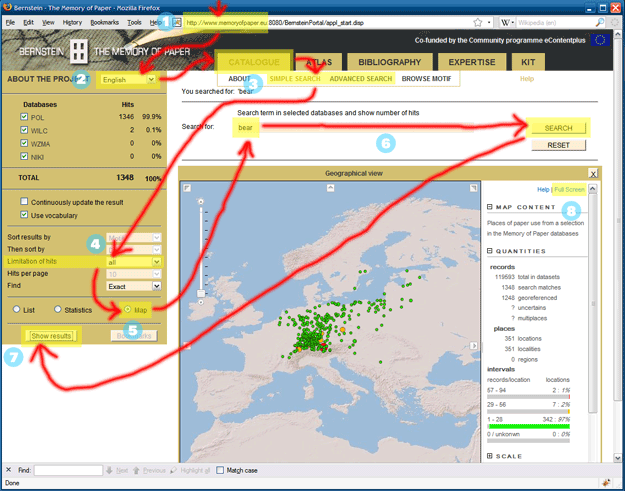Click the Find Previous arrow
The width and height of the screenshot is (625, 491).
tap(136, 470)
